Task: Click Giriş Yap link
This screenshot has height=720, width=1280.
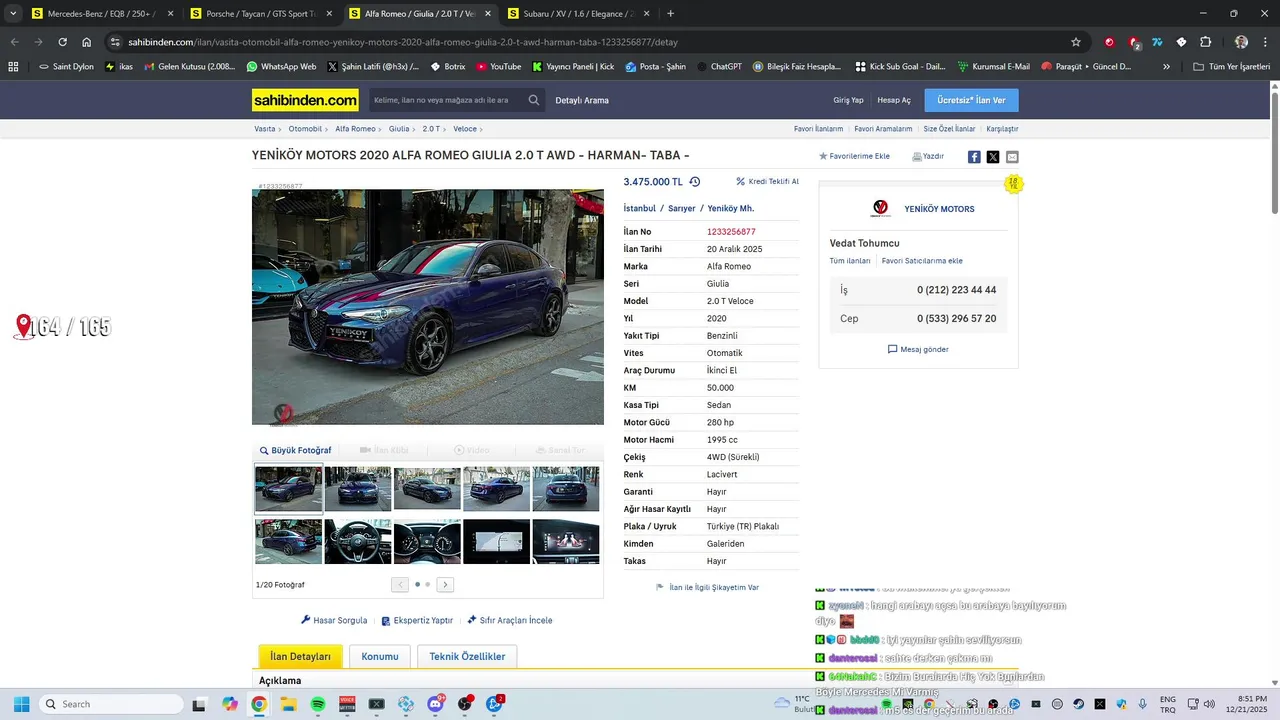Action: click(x=848, y=100)
